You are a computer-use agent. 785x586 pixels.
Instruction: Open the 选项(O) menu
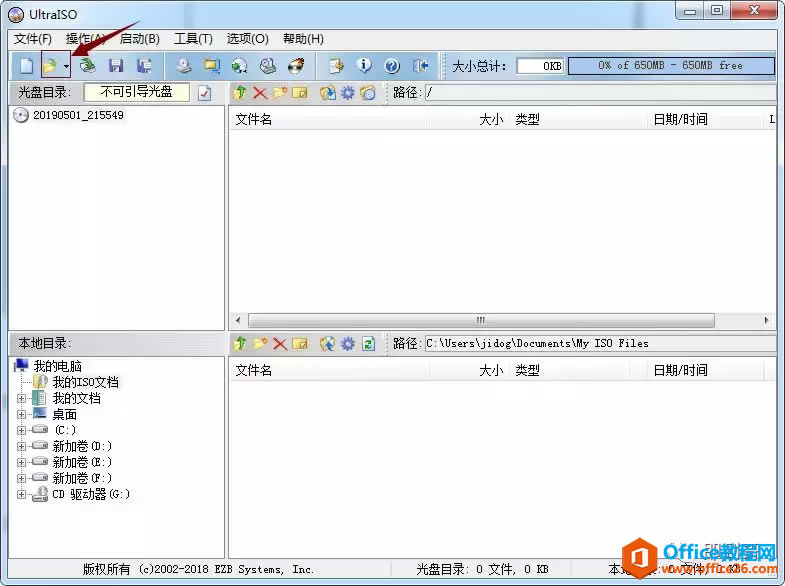click(x=247, y=39)
